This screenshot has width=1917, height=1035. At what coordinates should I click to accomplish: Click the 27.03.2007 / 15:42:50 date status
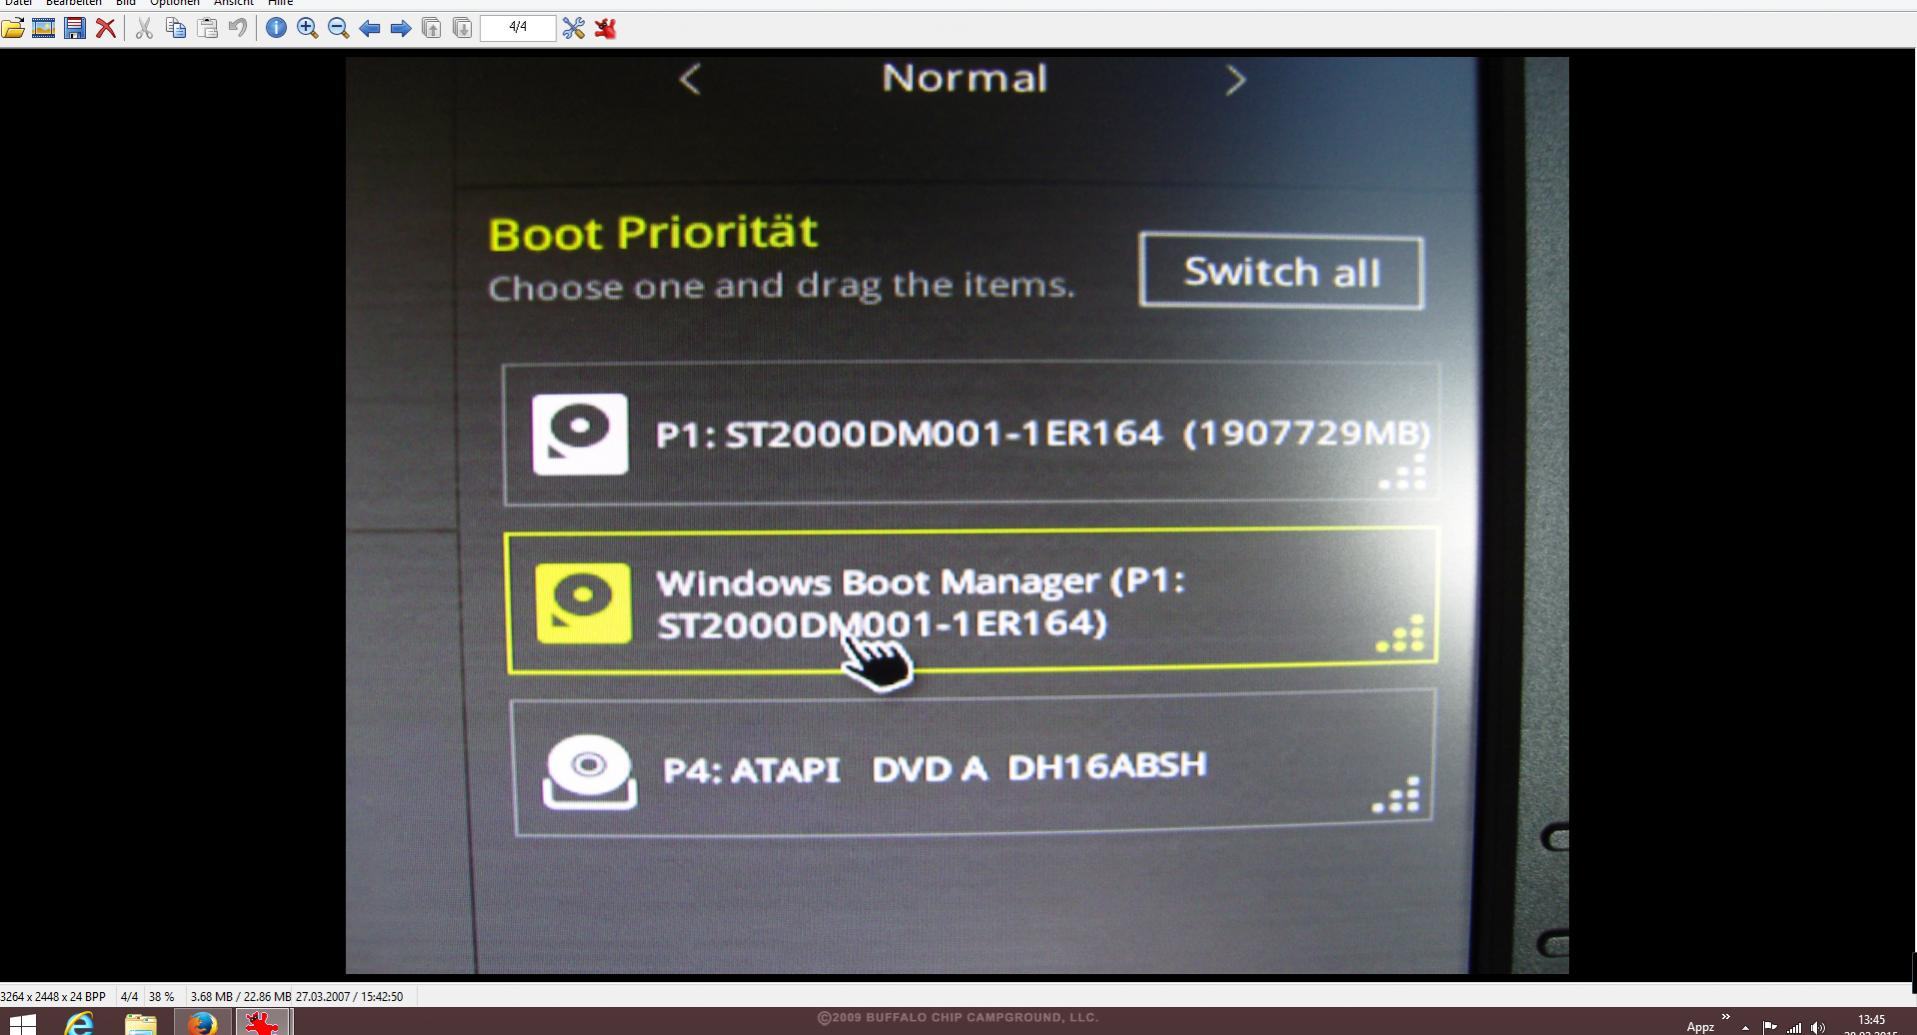point(349,997)
